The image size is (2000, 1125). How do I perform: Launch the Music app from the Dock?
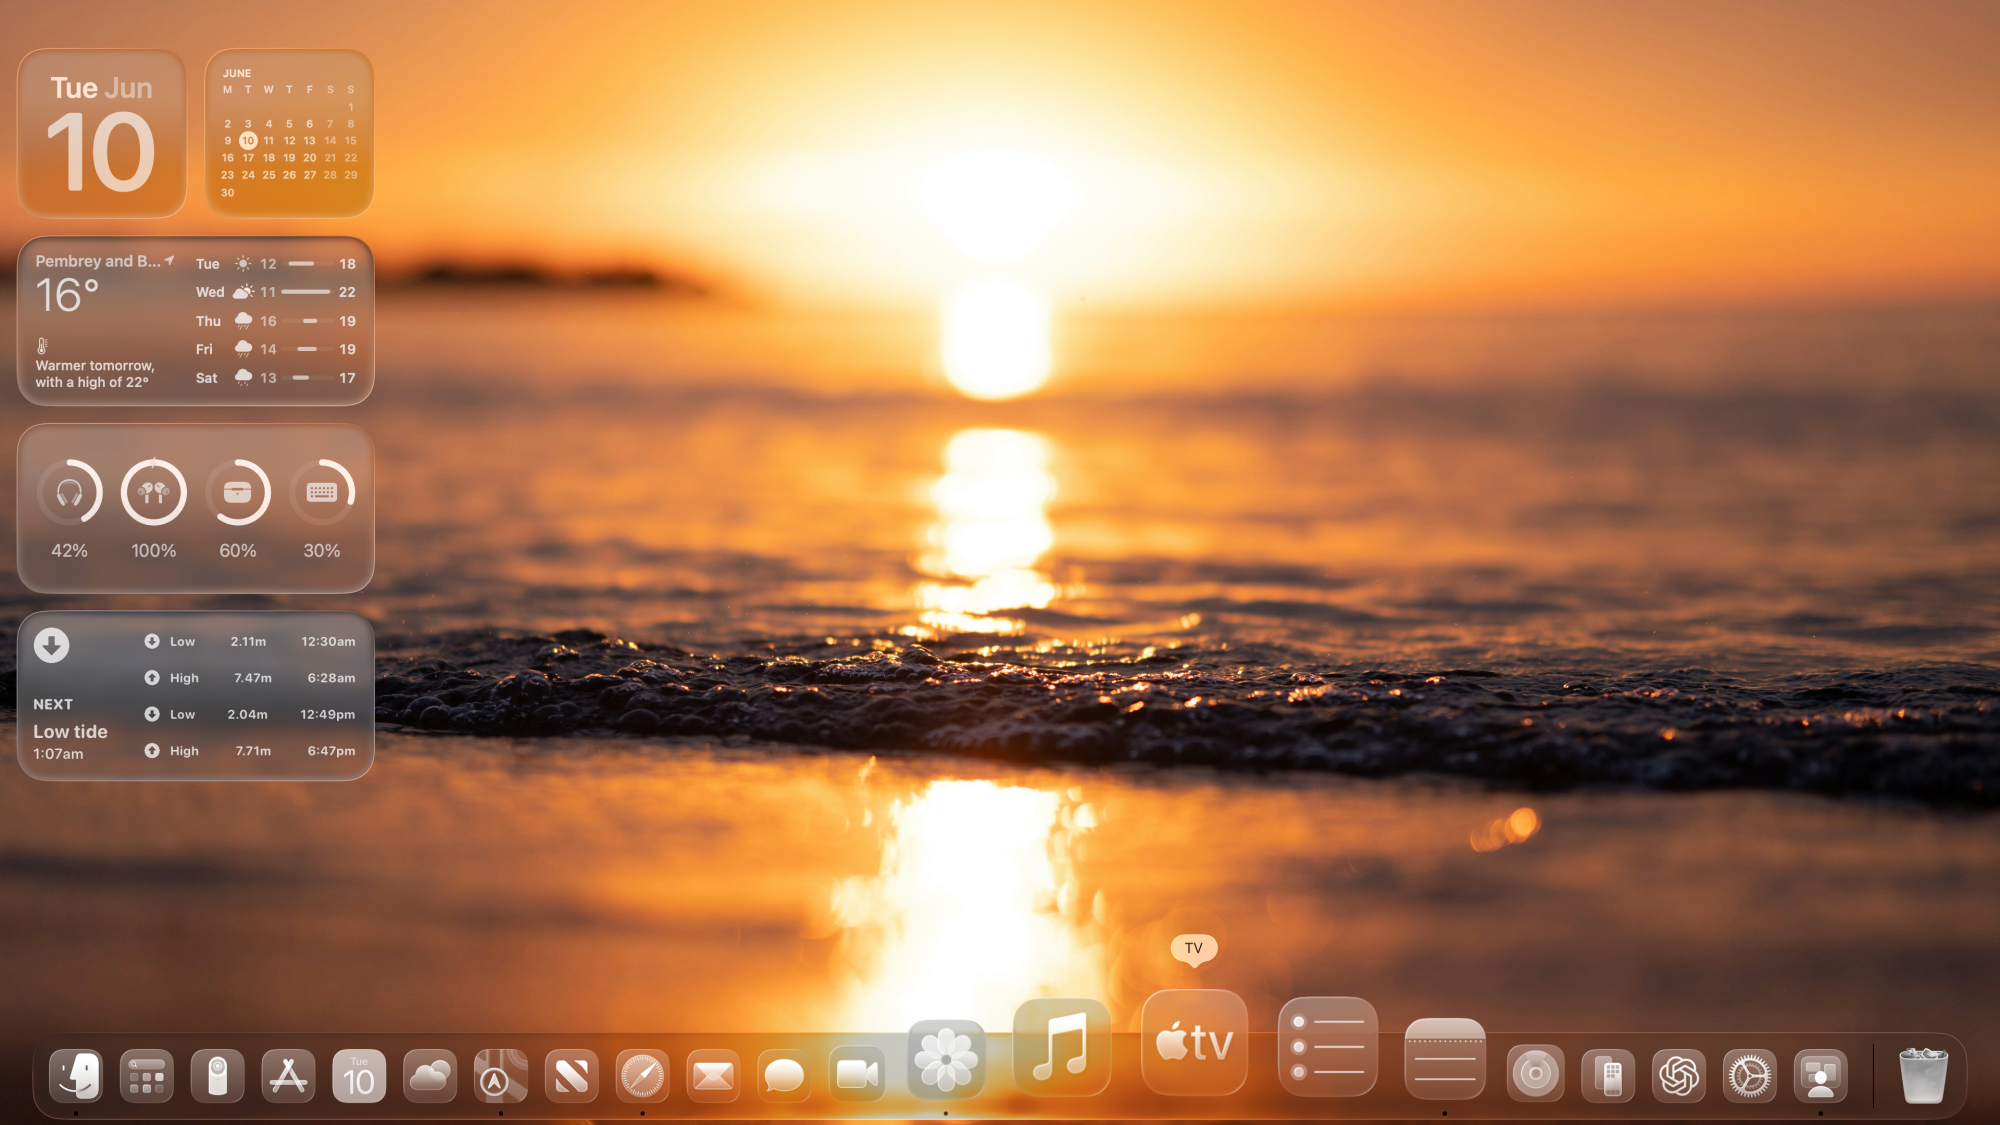click(x=1061, y=1047)
